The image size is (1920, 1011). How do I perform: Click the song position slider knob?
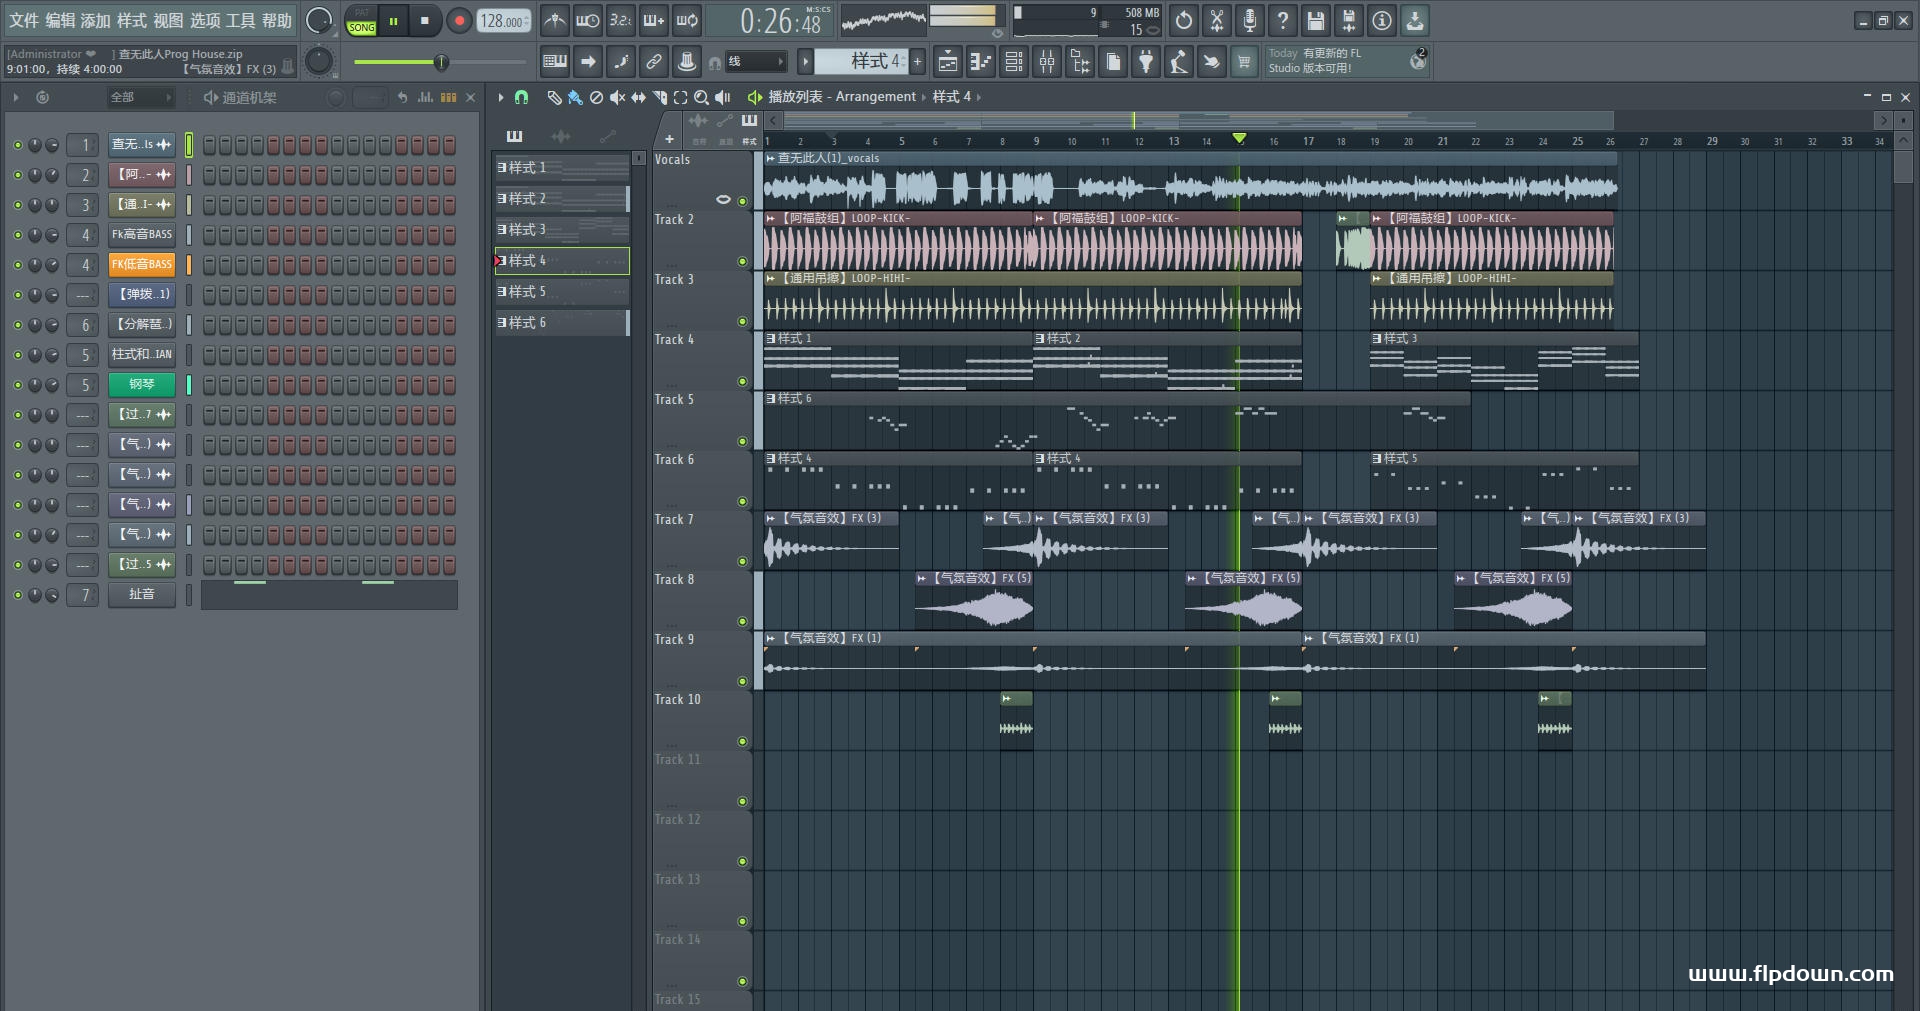pos(440,62)
